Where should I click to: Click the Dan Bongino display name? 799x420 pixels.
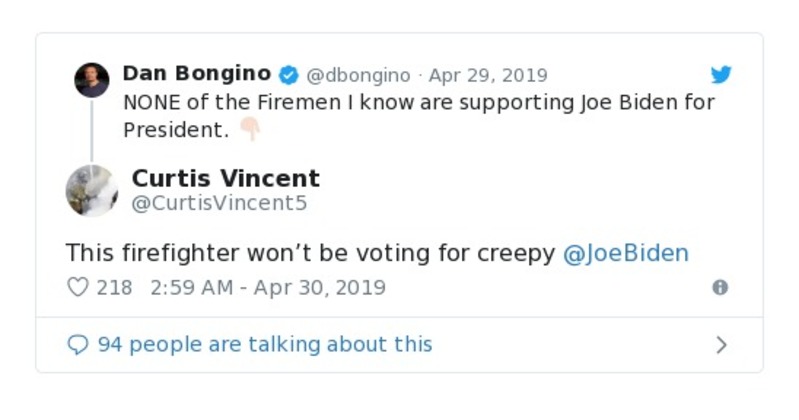coord(196,74)
